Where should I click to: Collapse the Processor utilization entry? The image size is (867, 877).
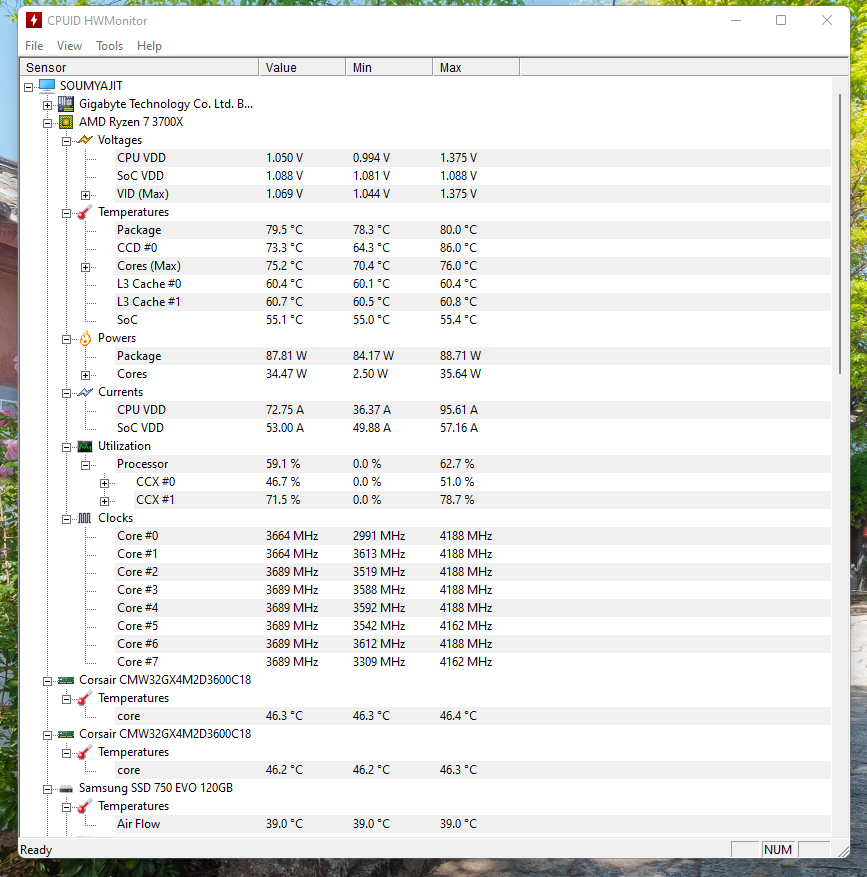tap(86, 465)
